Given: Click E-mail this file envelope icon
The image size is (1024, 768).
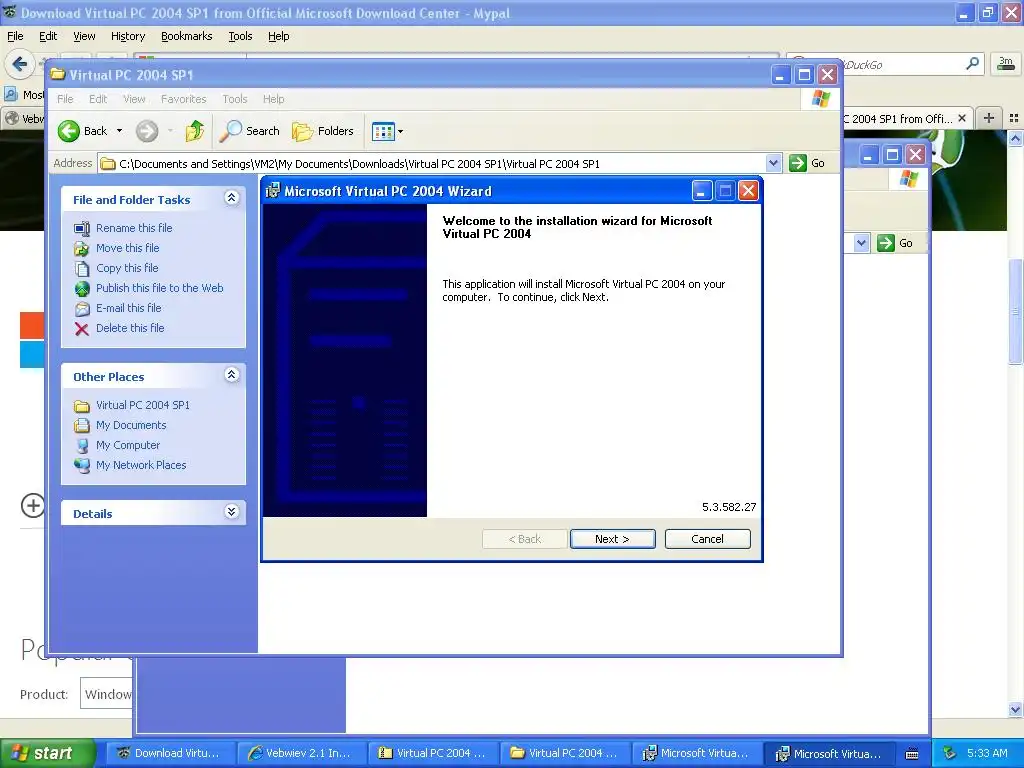Looking at the screenshot, I should coord(82,308).
